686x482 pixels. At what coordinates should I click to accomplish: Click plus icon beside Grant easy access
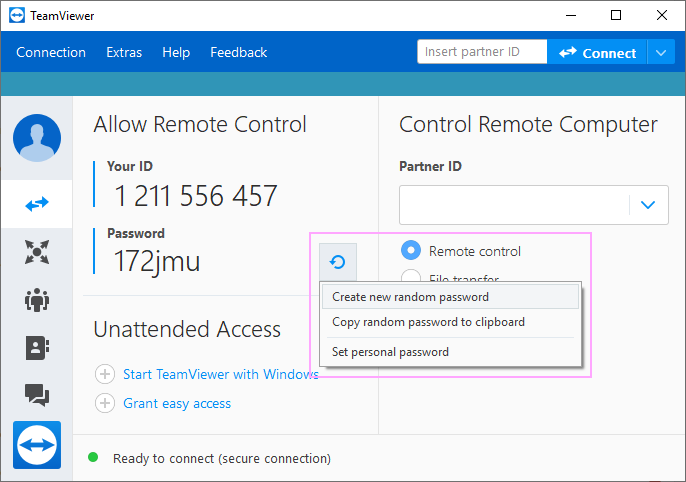pos(105,403)
